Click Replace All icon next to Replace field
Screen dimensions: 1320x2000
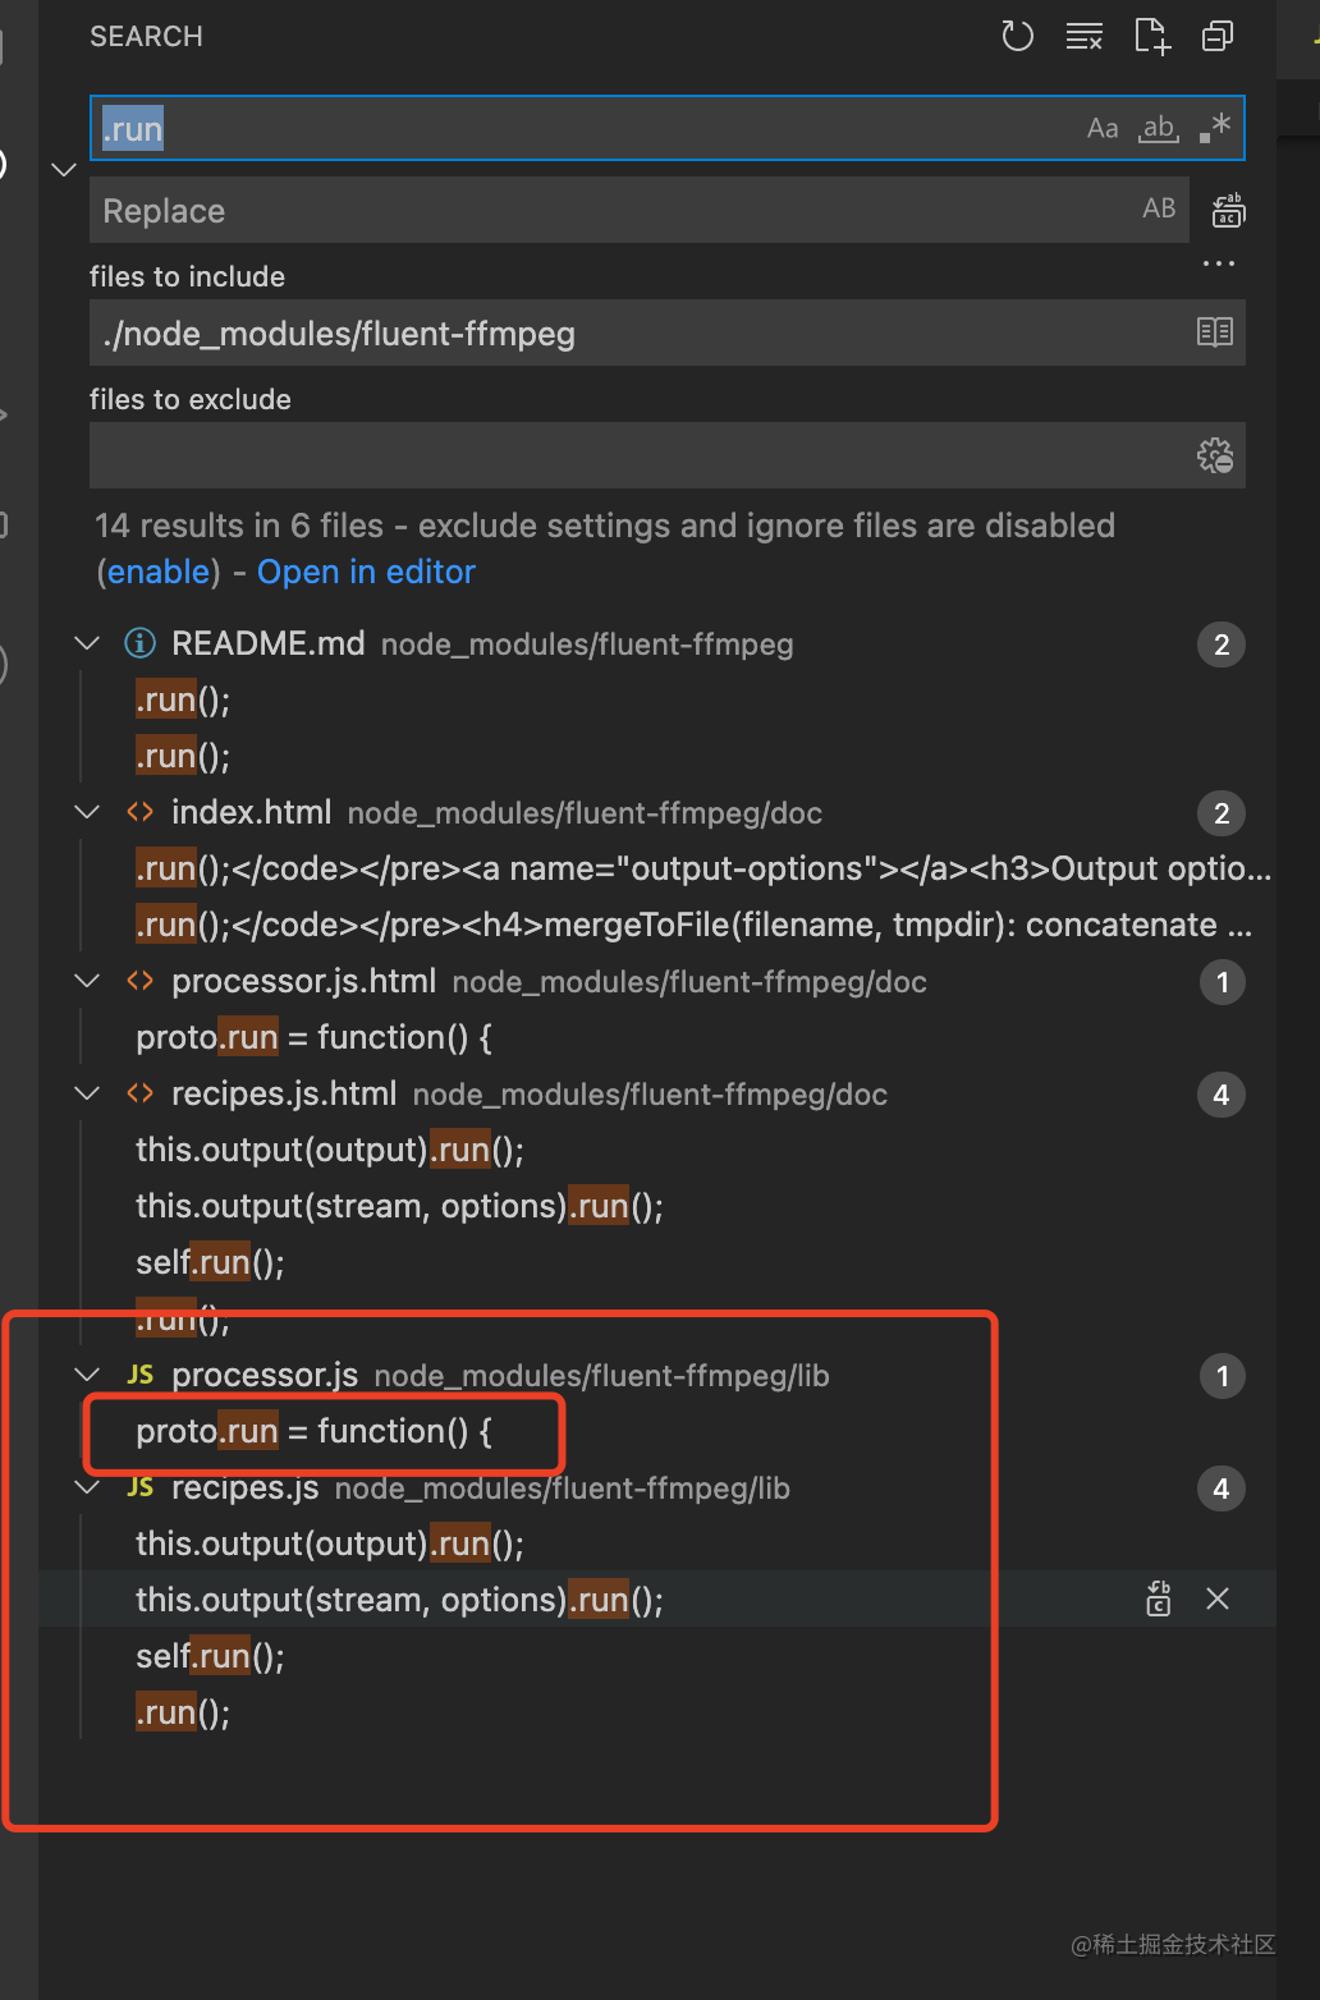1228,210
